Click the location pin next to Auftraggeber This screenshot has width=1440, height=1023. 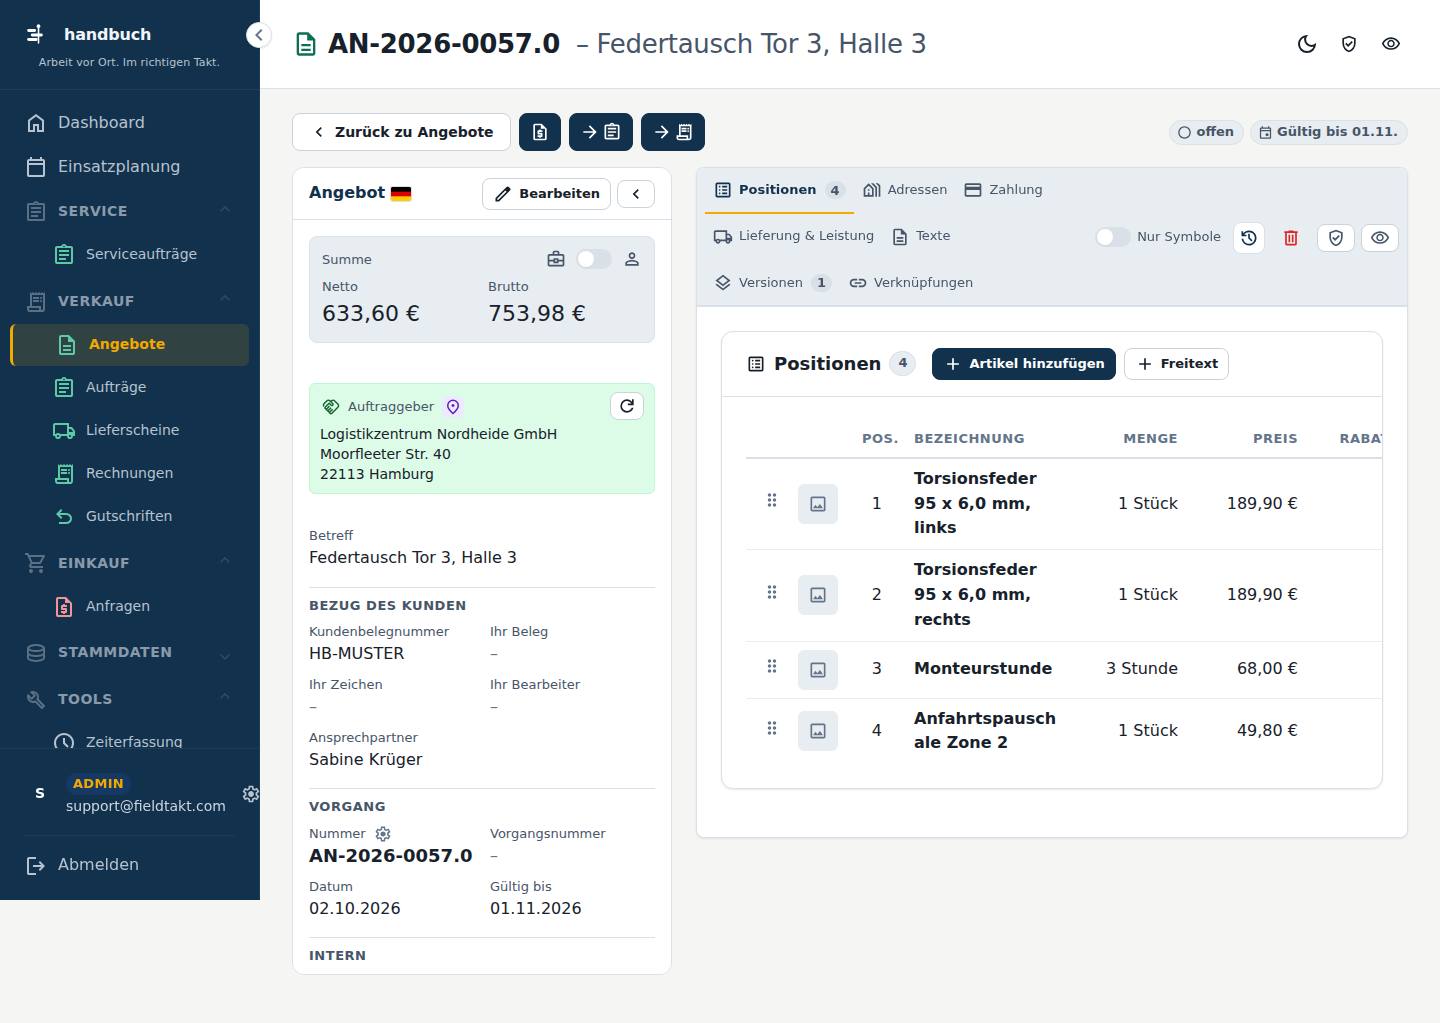[453, 407]
